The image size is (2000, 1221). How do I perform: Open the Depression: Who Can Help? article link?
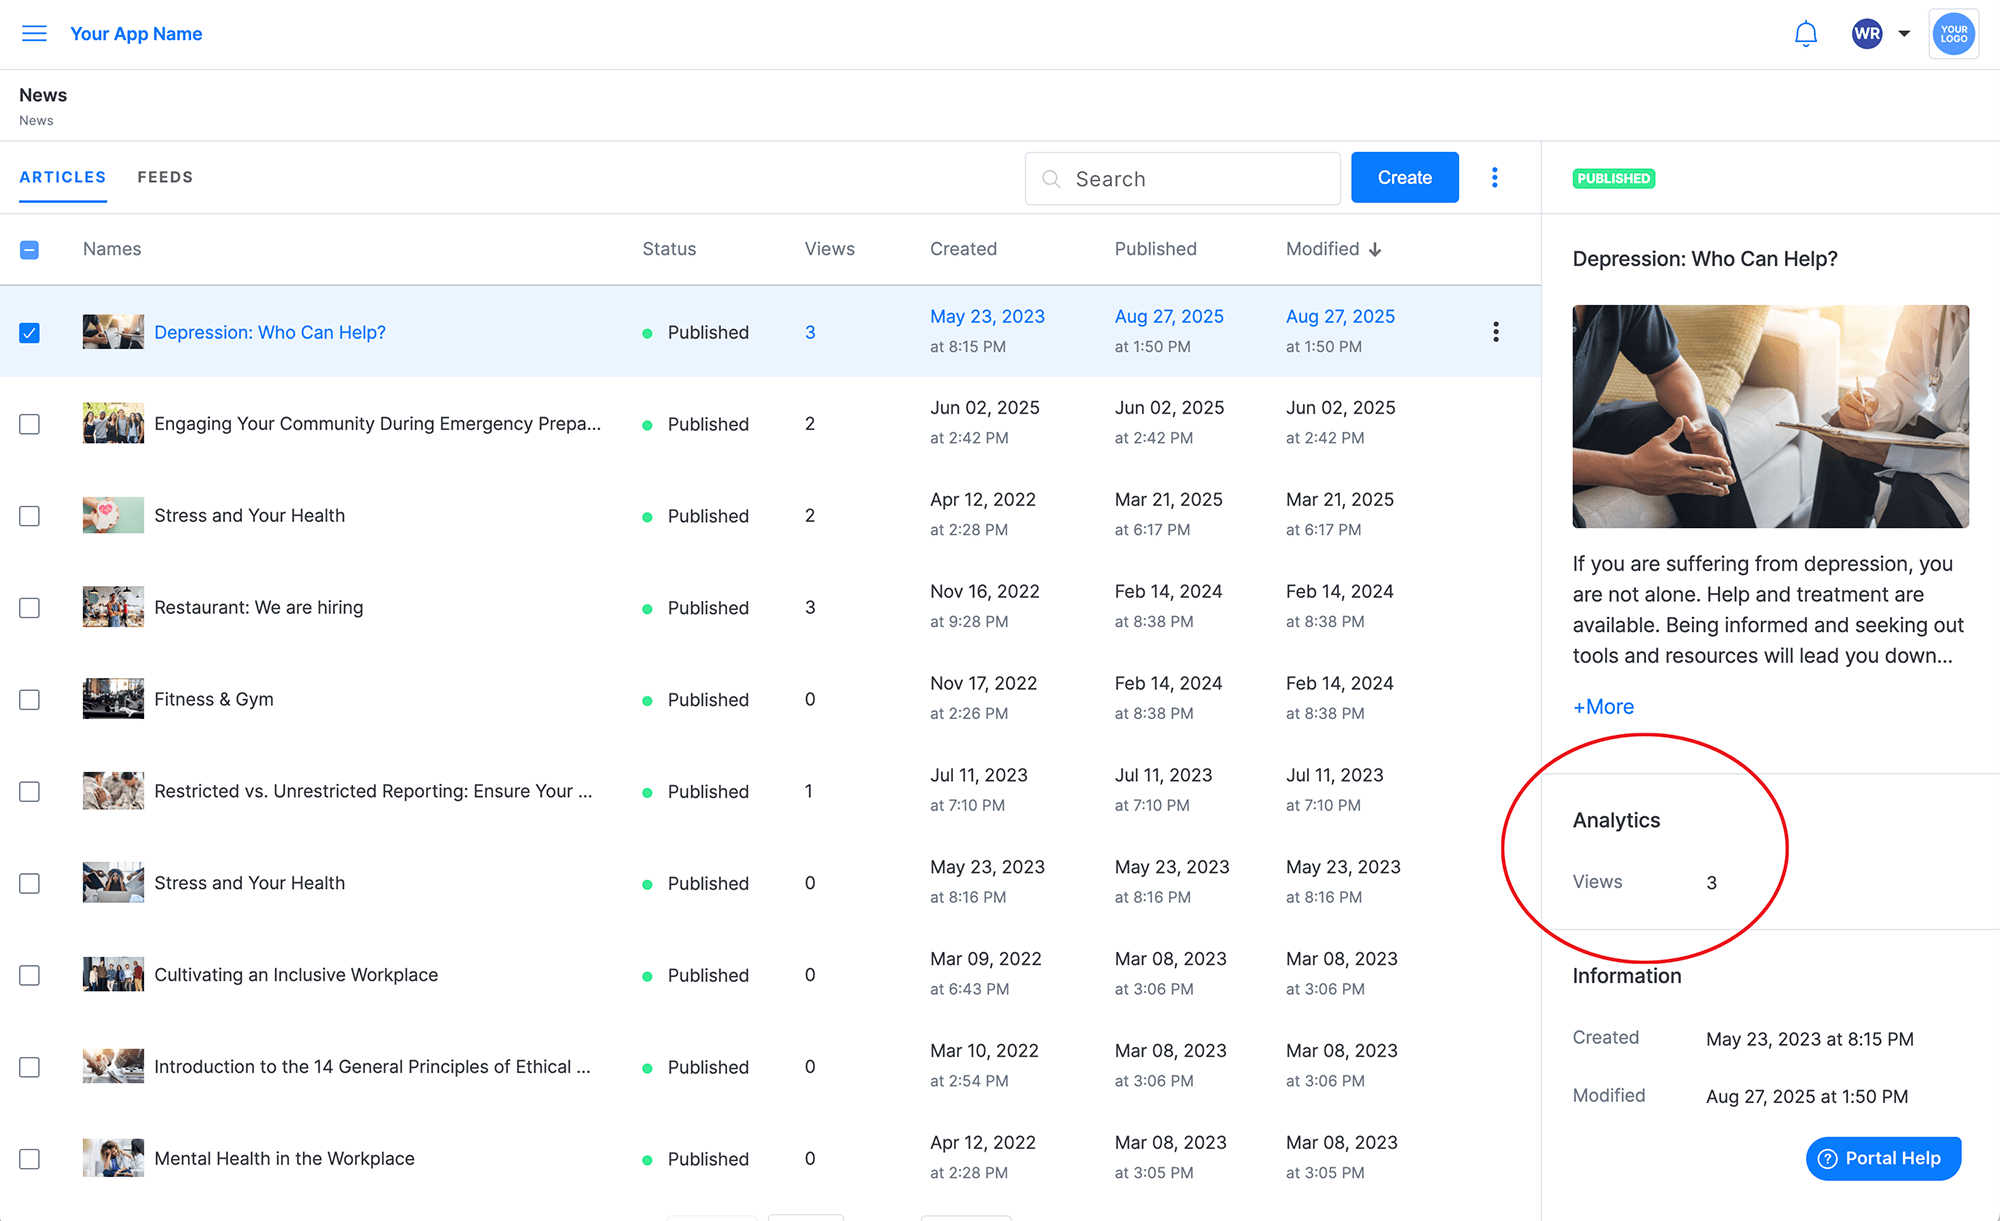pos(270,332)
